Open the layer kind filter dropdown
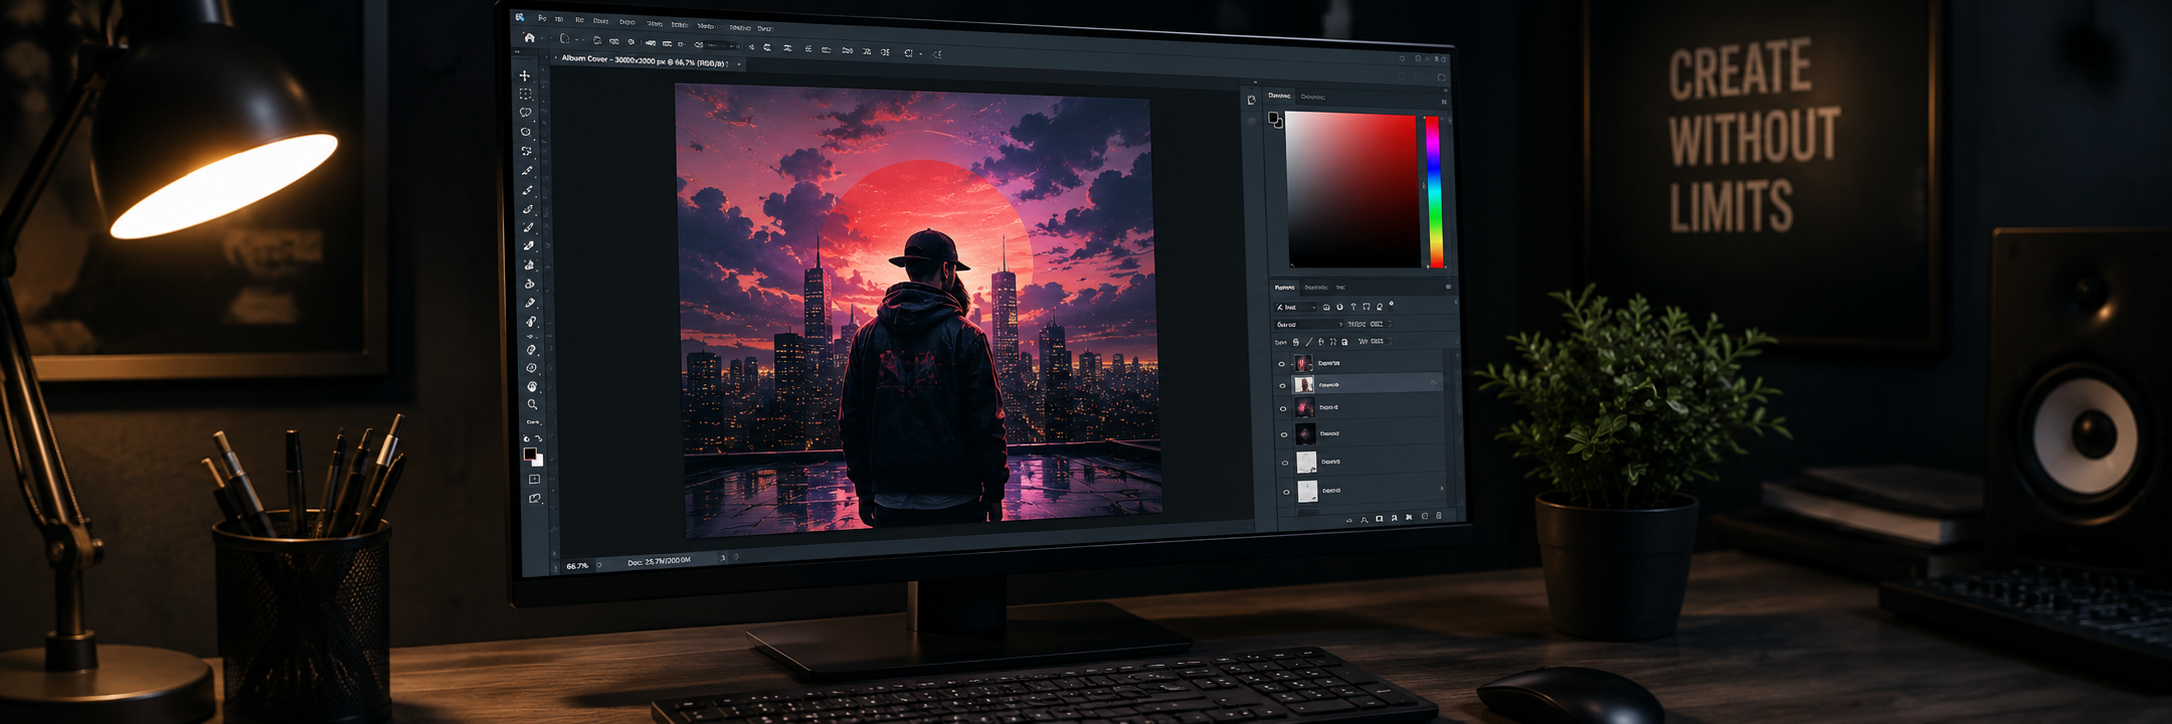The image size is (2172, 724). point(1295,307)
